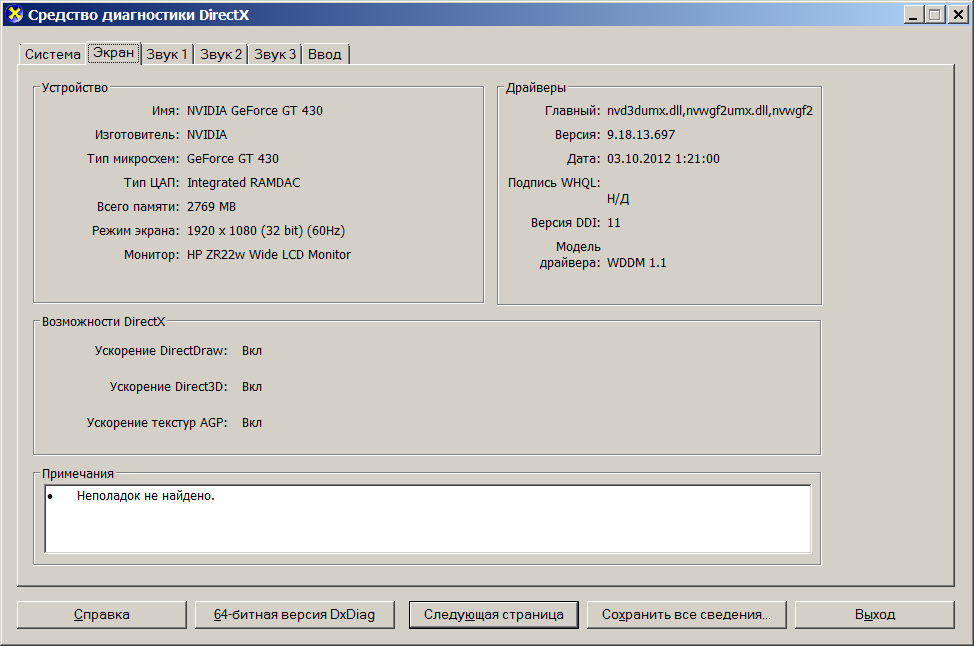Click the Следующая страница button

[x=494, y=615]
